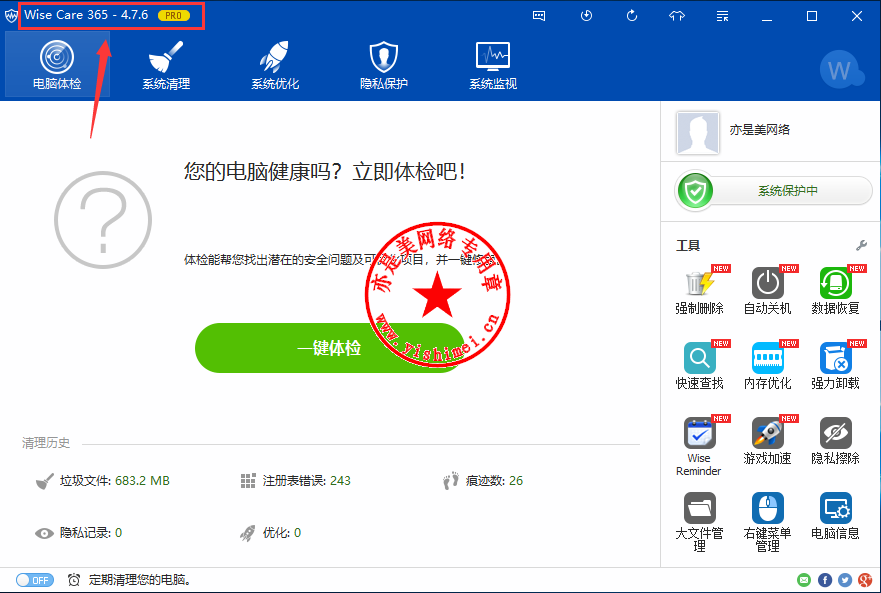Click the 痕迹数: 26 entry
The width and height of the screenshot is (881, 593).
pyautogui.click(x=483, y=481)
